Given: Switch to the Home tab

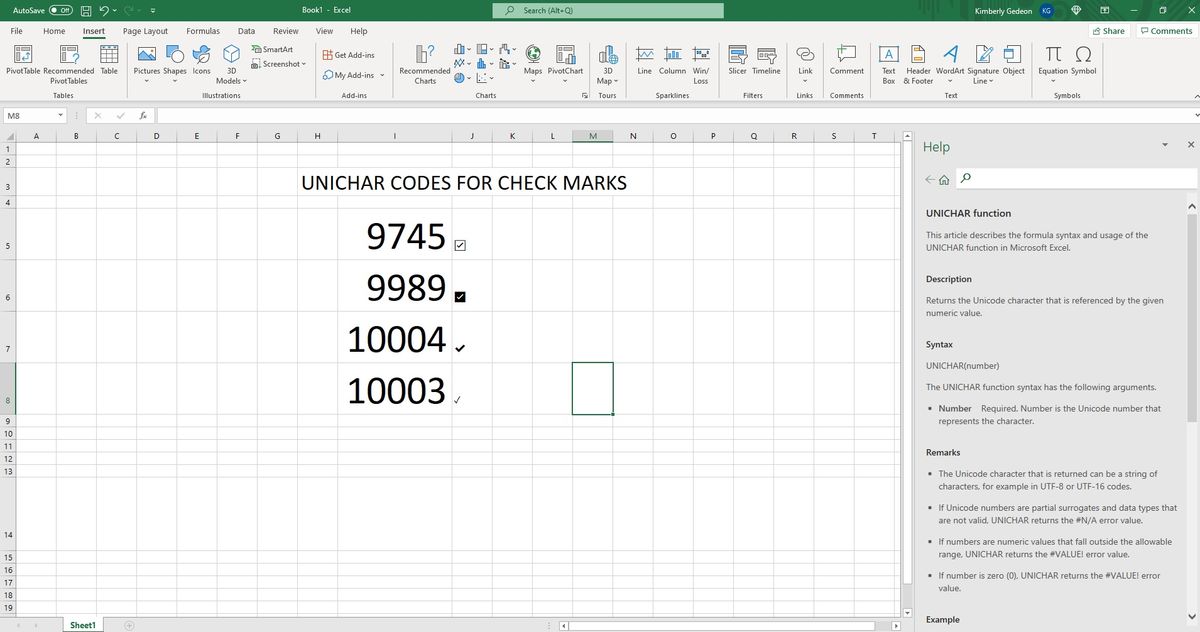Looking at the screenshot, I should click(x=54, y=31).
